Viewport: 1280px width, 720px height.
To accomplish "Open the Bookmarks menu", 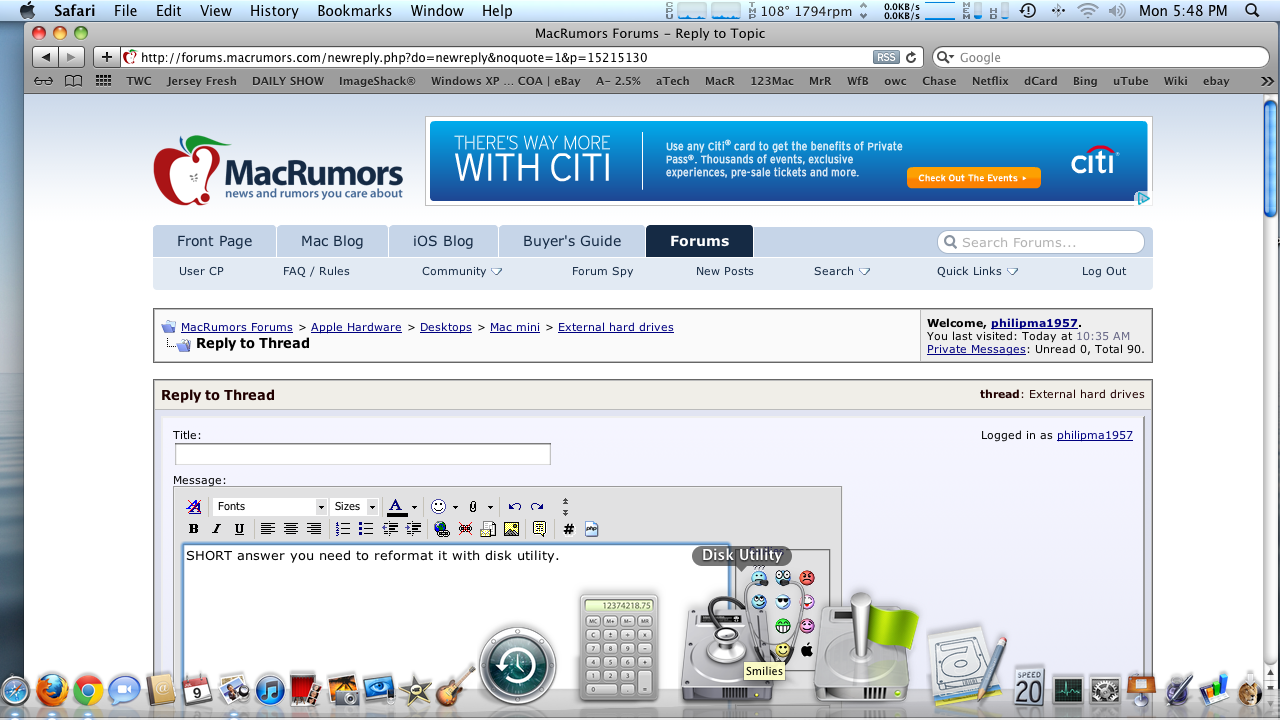I will [356, 11].
